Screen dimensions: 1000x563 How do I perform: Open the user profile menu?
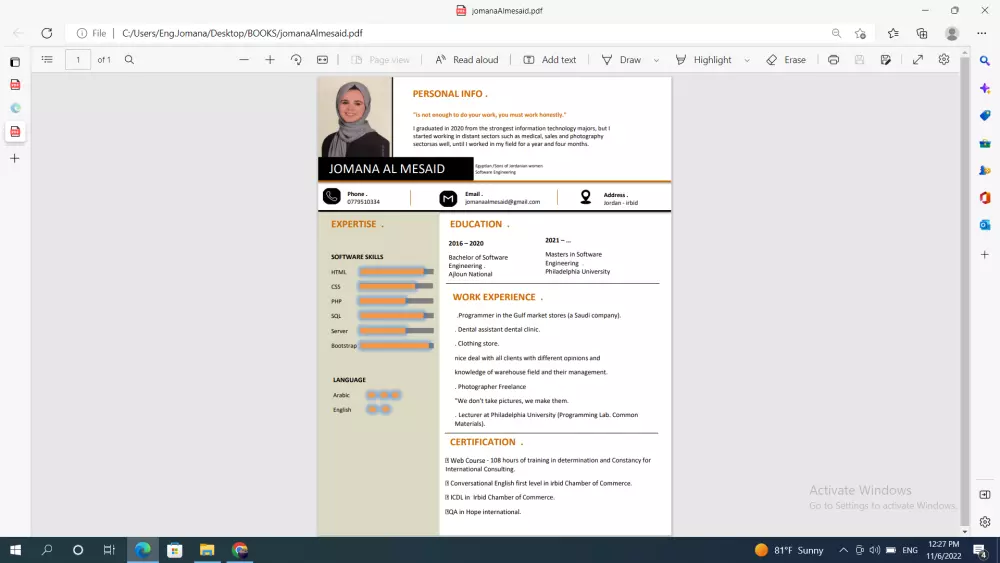(x=952, y=33)
